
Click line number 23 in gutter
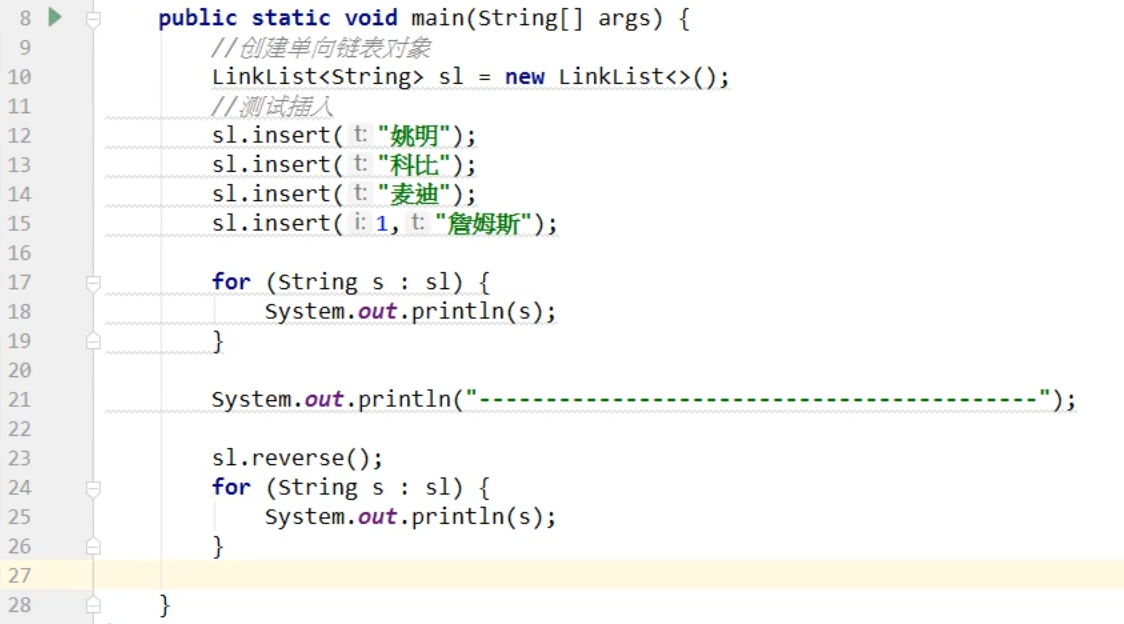pos(19,458)
